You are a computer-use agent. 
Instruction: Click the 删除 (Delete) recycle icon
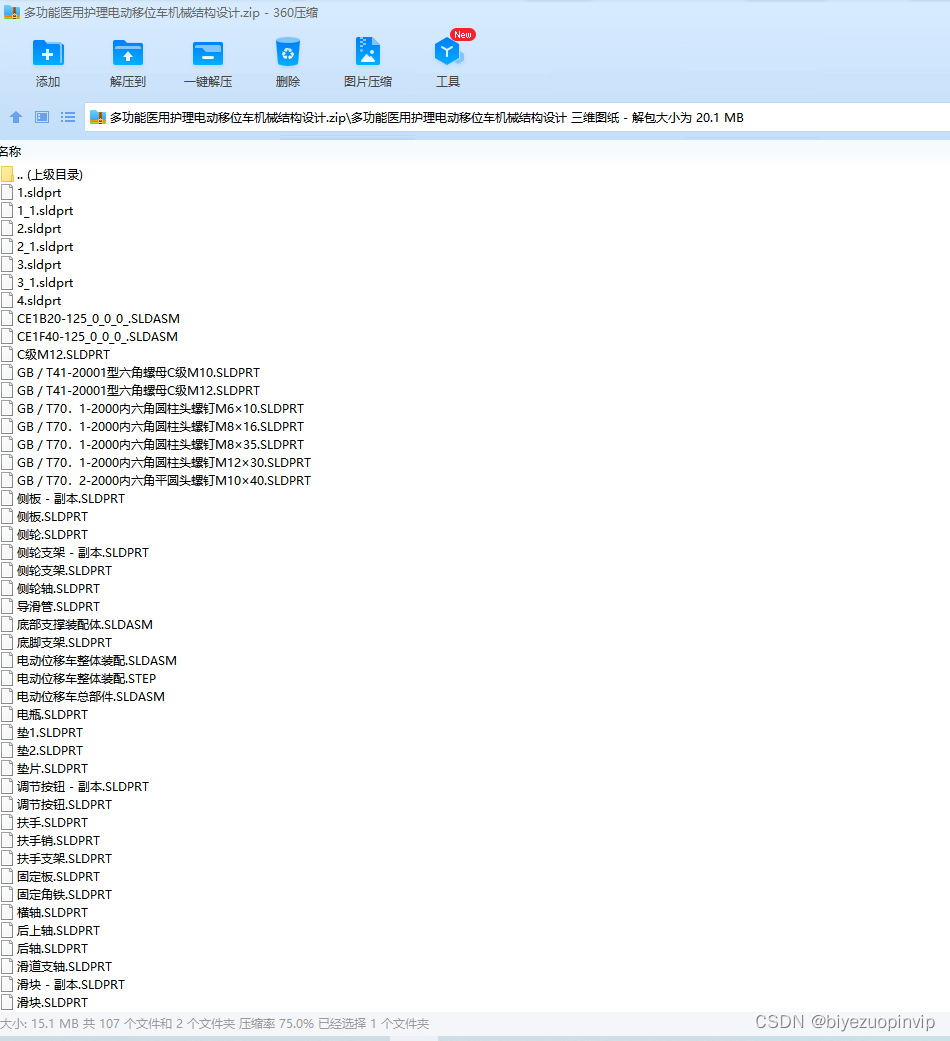(x=287, y=52)
